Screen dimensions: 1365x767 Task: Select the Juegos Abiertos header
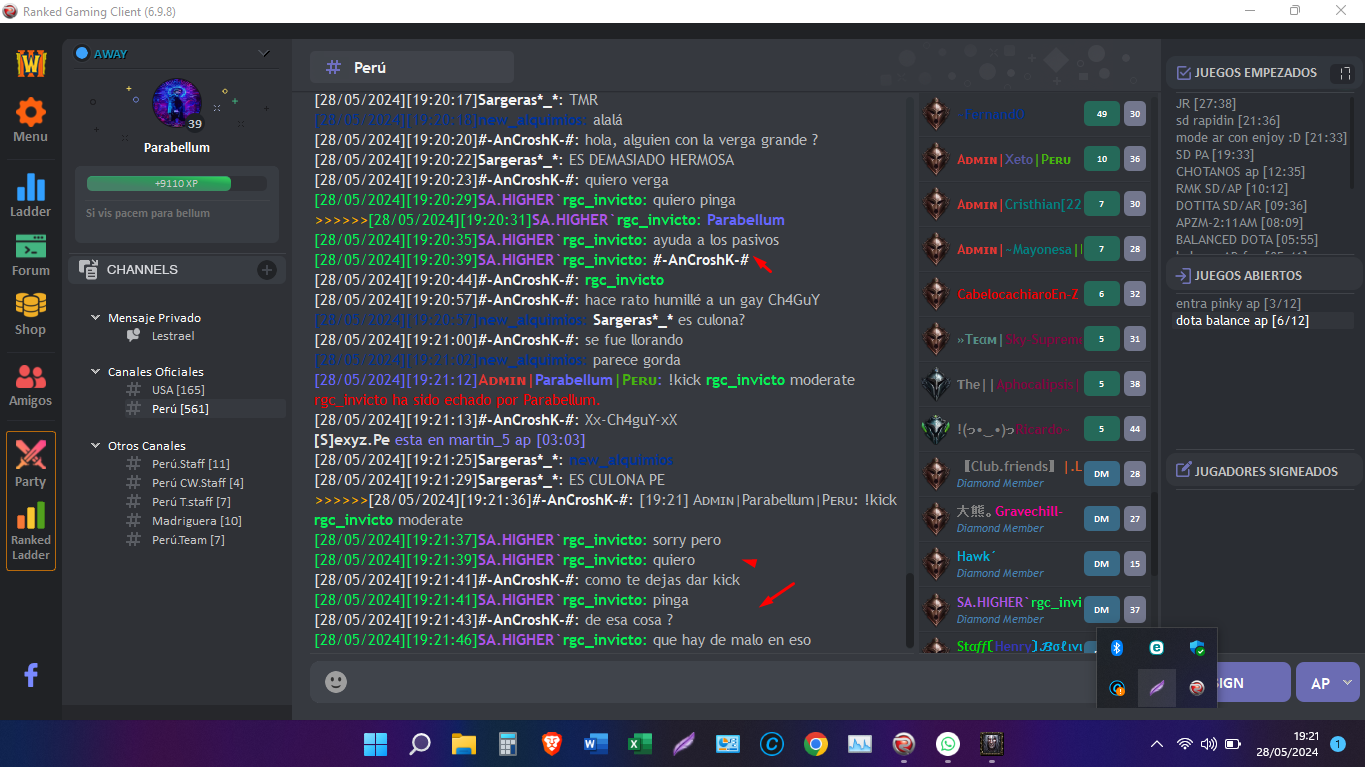[1248, 275]
